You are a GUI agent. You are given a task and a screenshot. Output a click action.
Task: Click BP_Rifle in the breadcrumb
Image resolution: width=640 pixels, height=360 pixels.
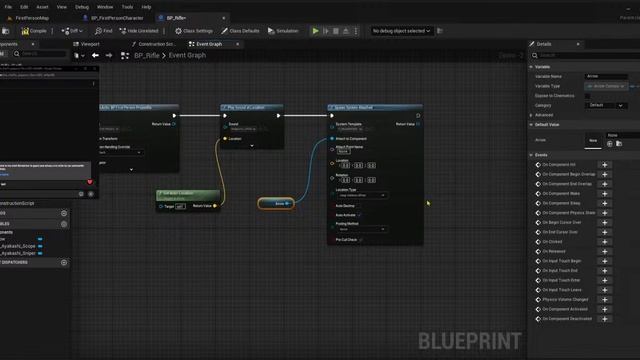[x=147, y=56]
